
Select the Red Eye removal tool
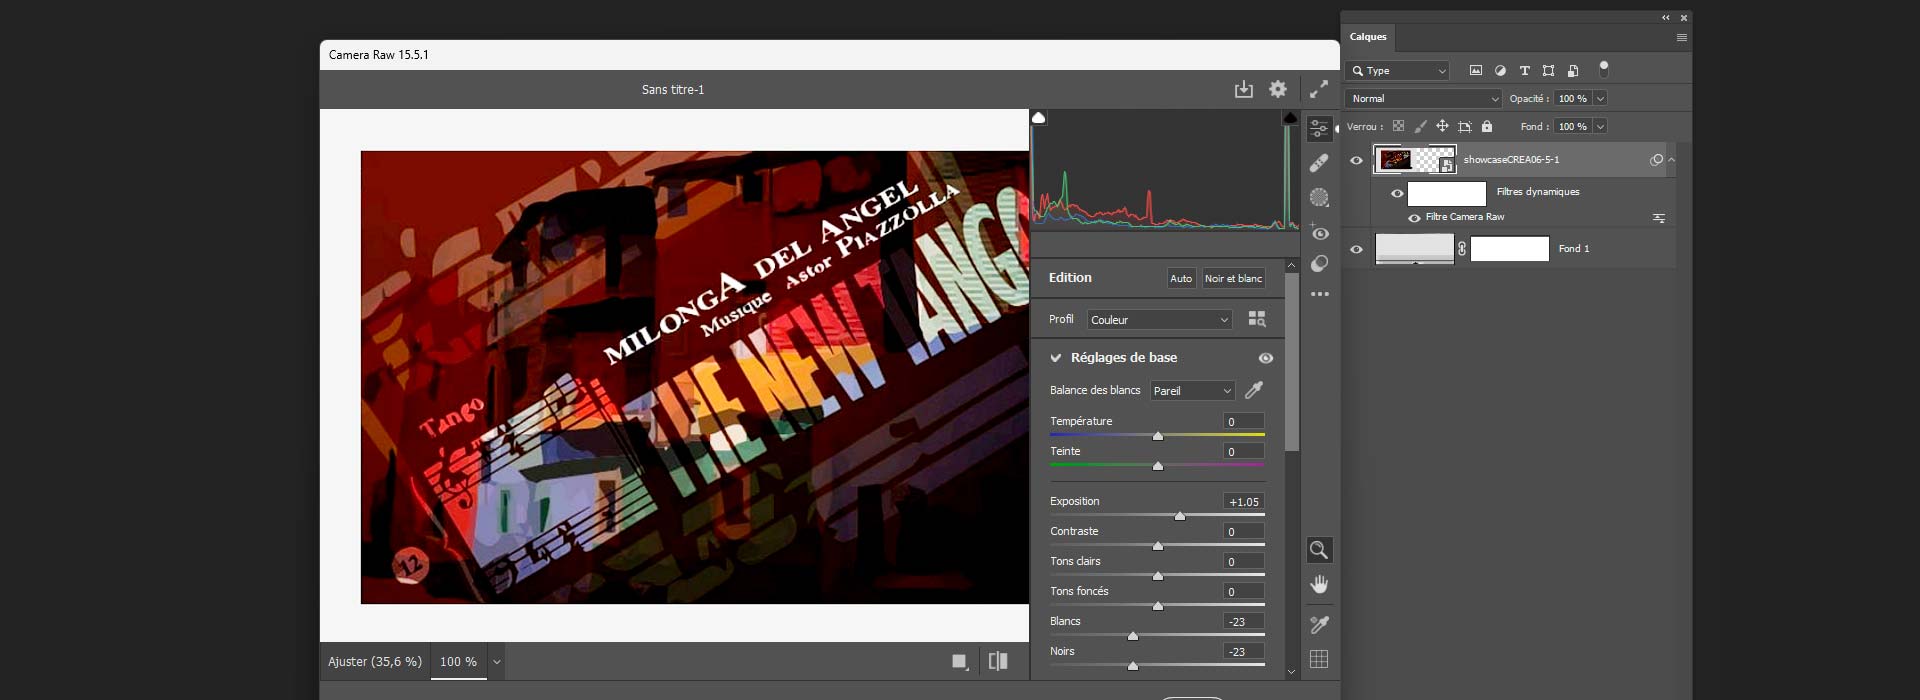pos(1319,232)
